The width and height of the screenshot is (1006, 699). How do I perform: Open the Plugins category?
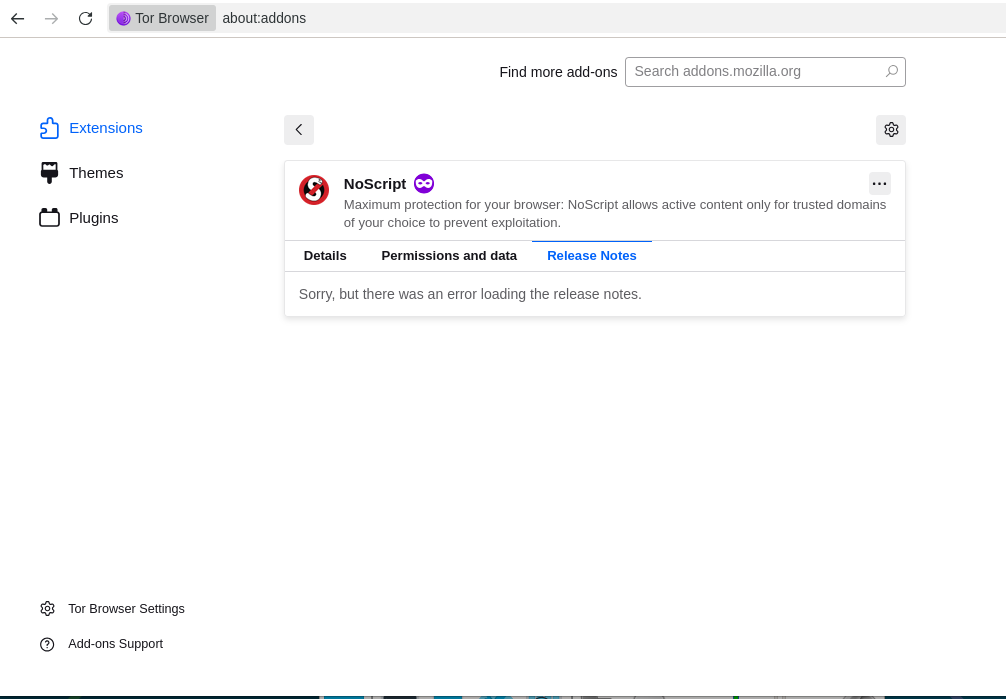coord(79,218)
